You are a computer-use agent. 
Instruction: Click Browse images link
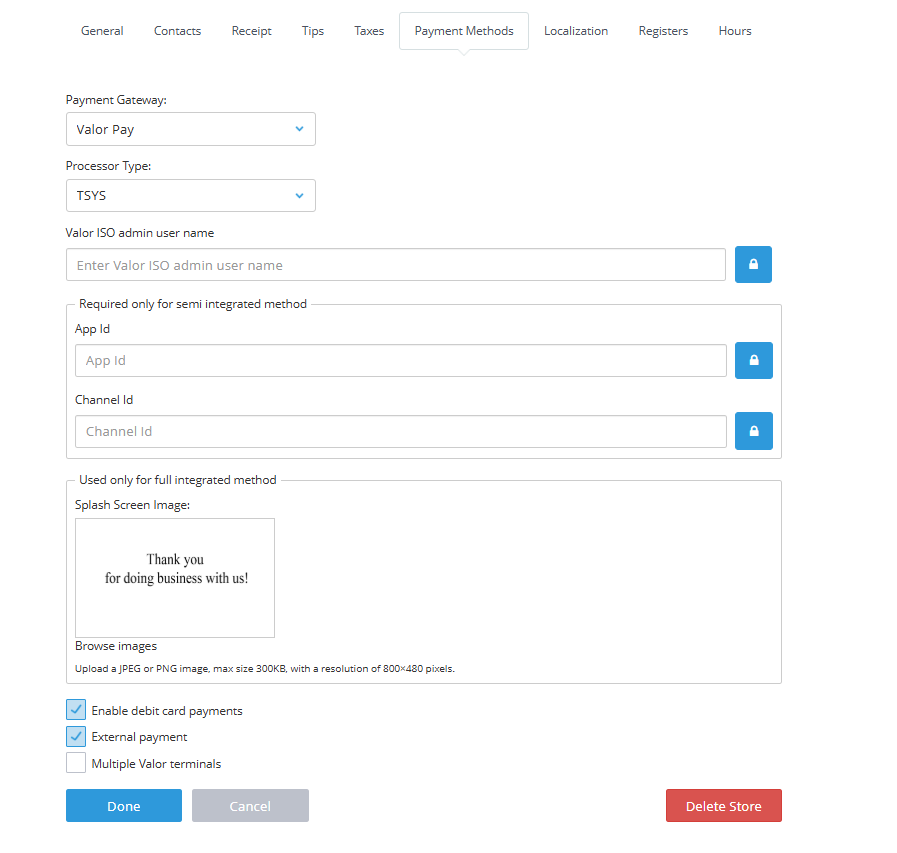[116, 646]
